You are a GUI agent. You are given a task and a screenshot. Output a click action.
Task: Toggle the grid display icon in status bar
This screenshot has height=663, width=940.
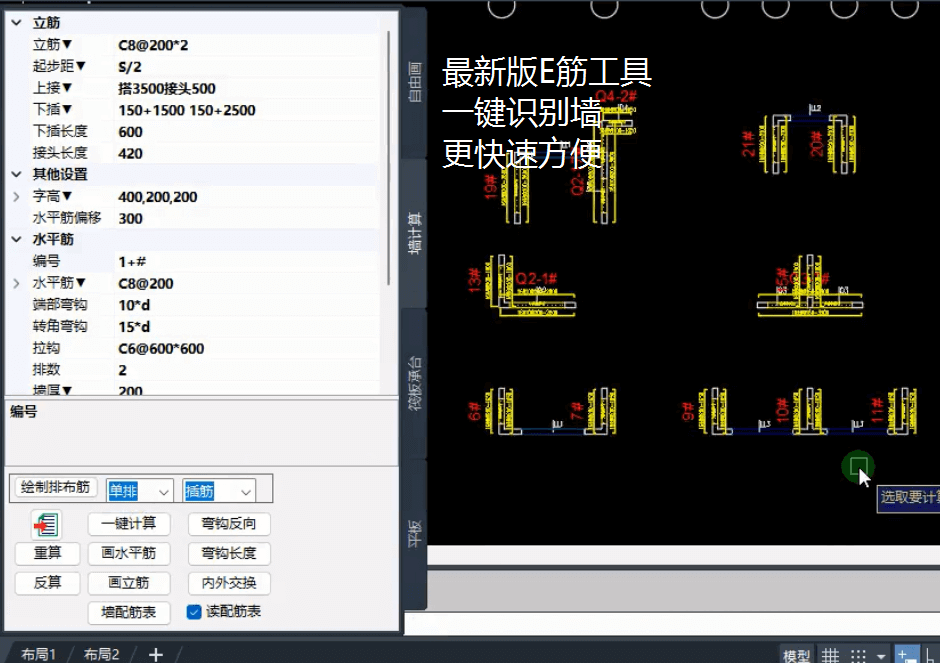(x=830, y=655)
